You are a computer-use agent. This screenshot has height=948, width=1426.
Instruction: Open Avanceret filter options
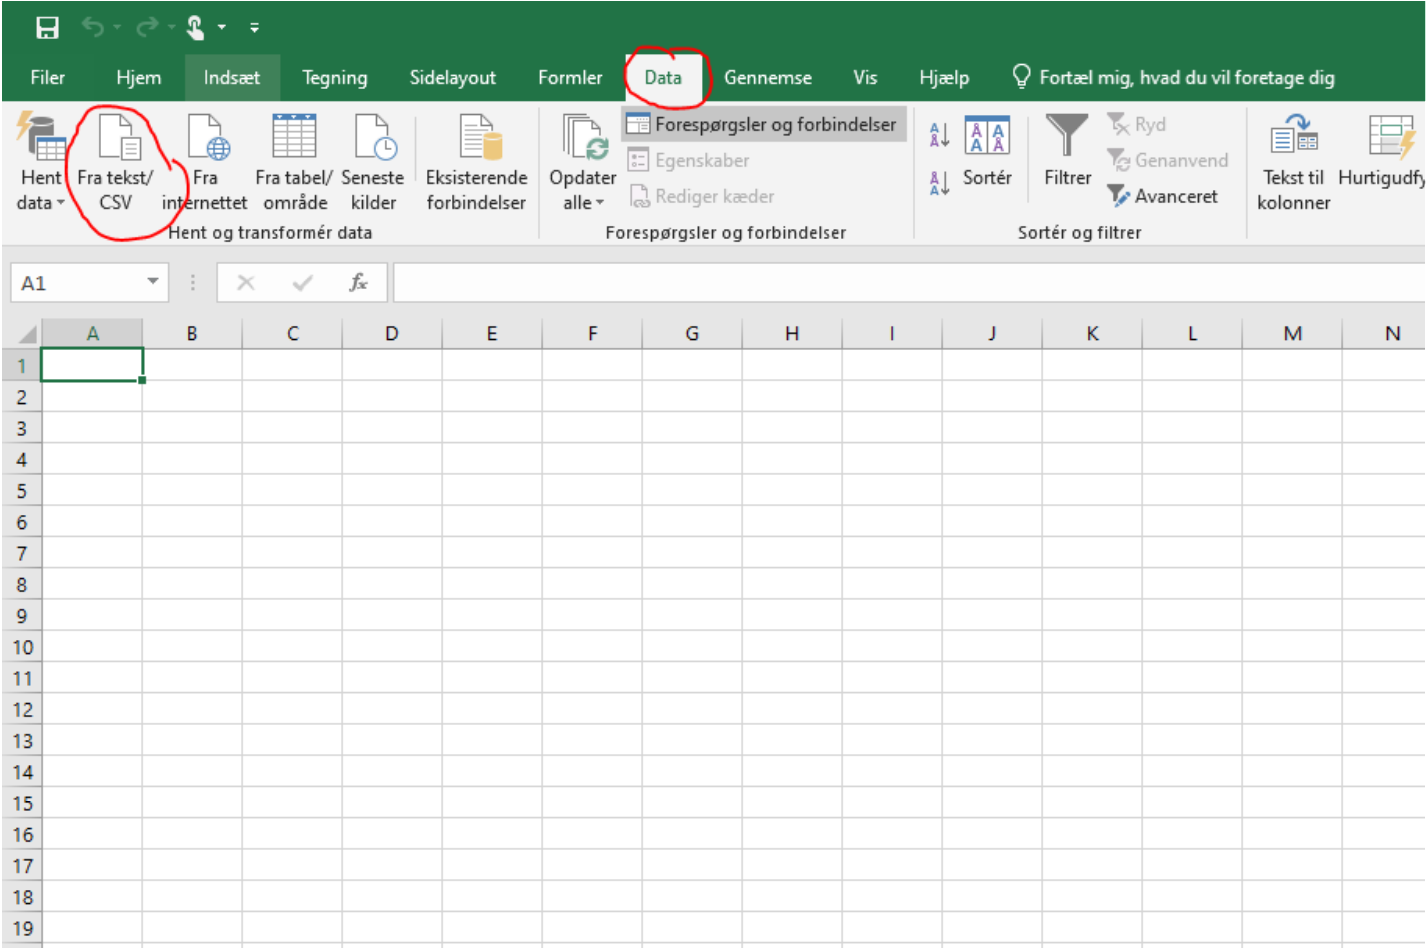point(1162,196)
